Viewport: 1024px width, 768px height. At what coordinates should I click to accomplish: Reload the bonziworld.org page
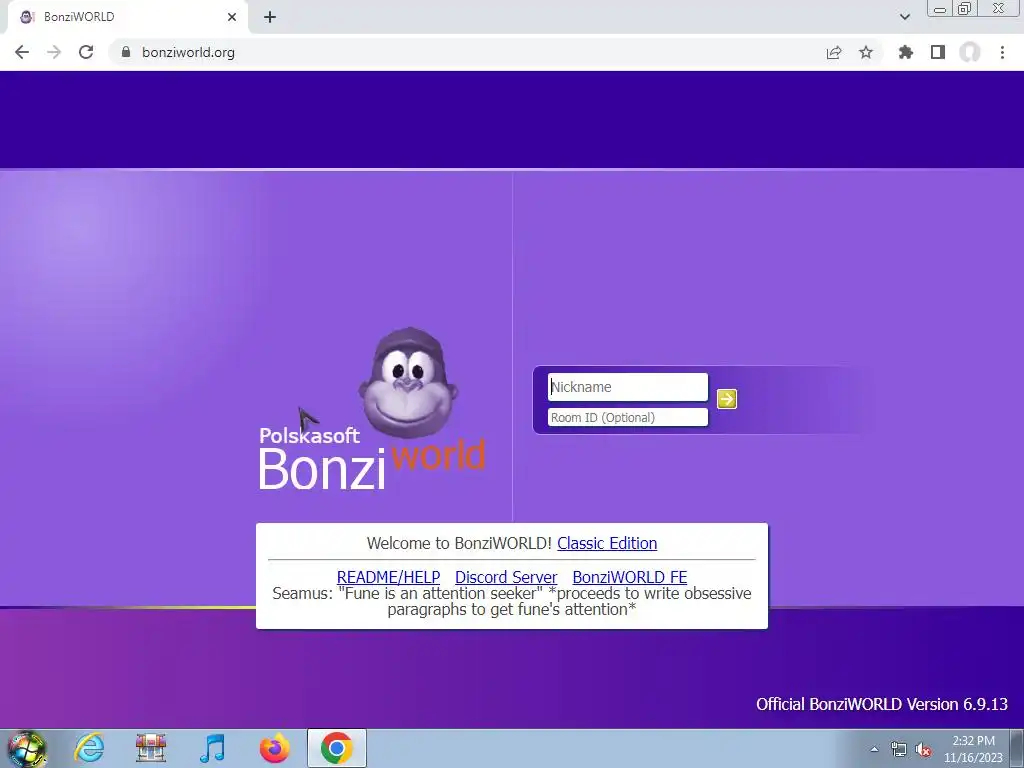[x=86, y=52]
